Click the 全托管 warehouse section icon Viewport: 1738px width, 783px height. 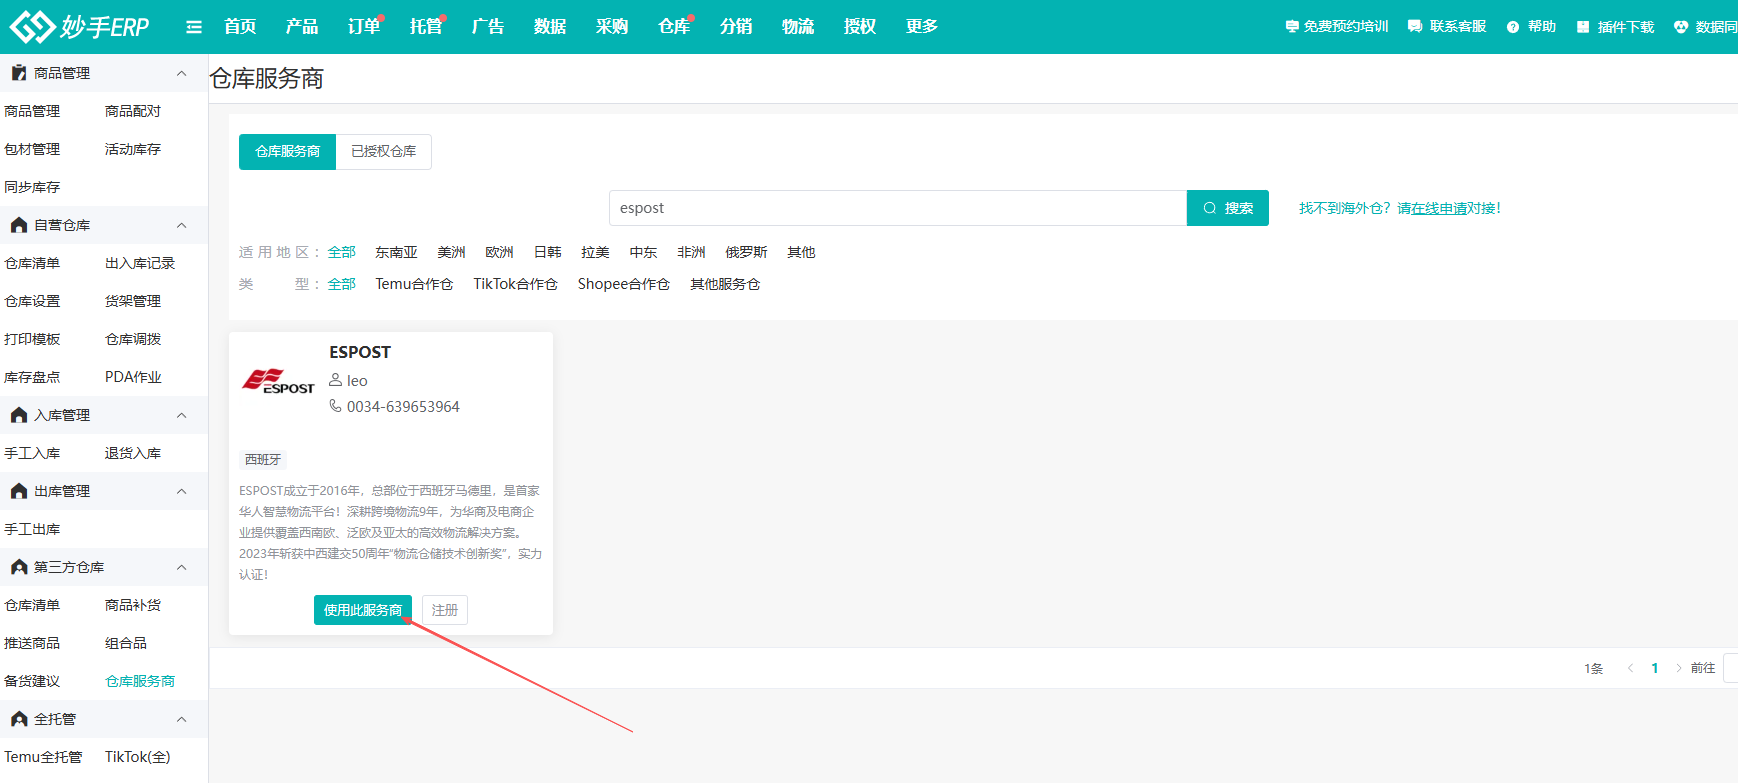(19, 719)
